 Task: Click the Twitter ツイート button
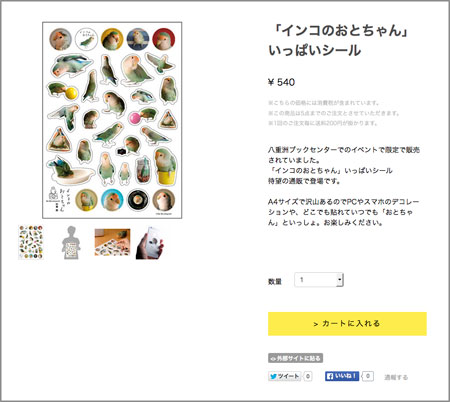point(285,376)
